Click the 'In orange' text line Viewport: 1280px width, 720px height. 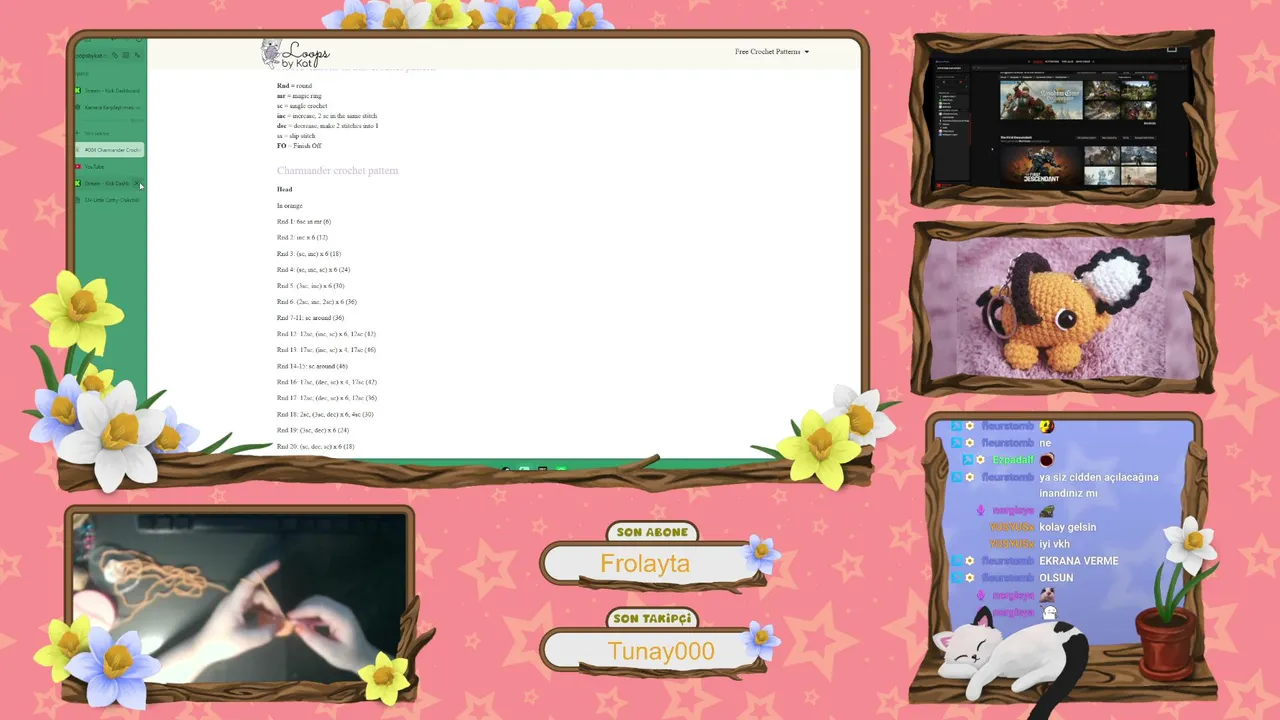click(x=289, y=206)
